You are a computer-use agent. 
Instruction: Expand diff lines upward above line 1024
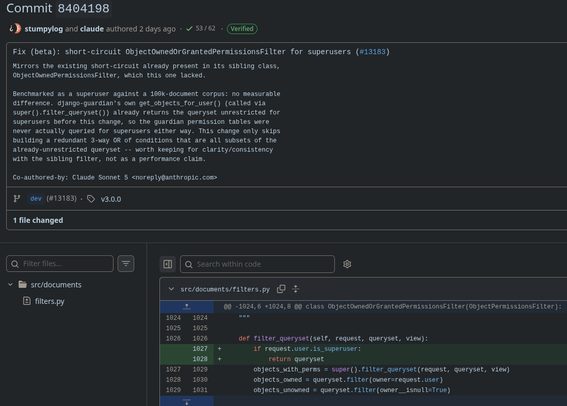tap(187, 307)
